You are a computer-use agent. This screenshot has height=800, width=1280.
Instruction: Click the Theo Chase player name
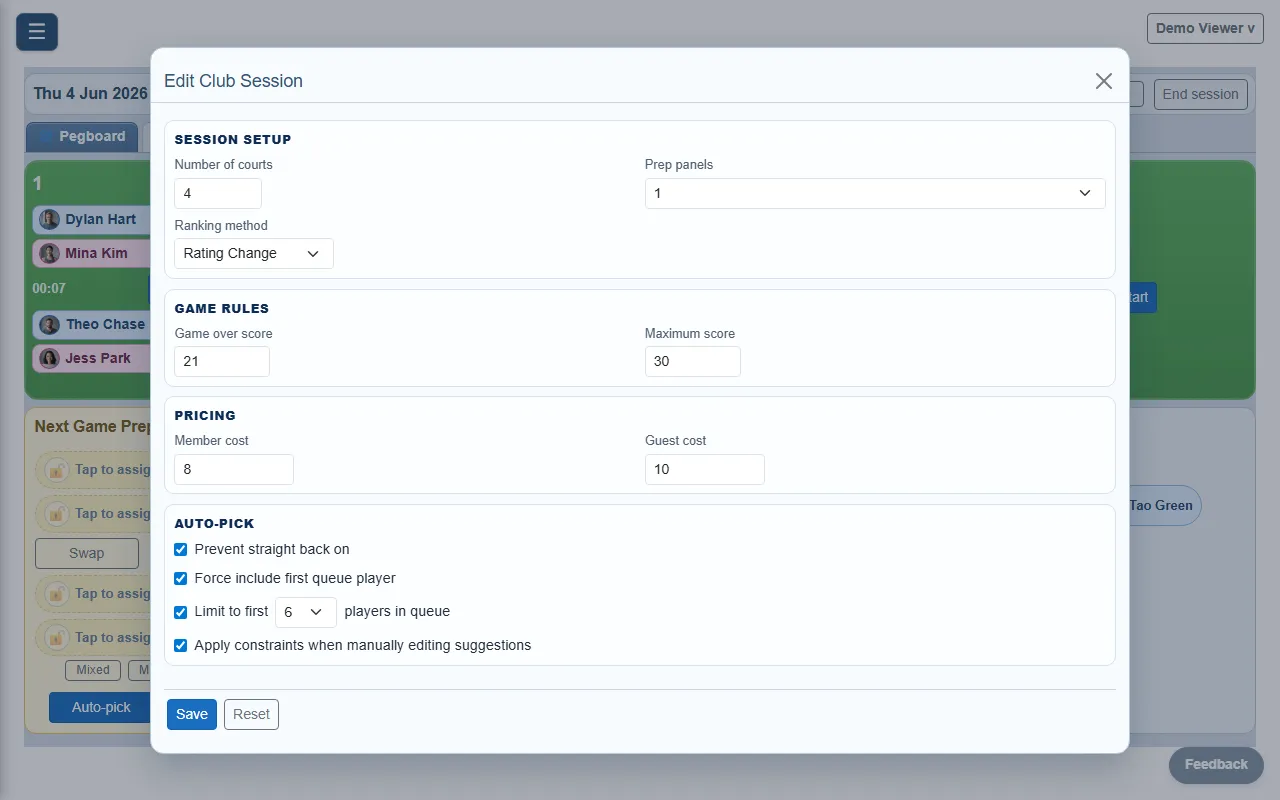105,324
